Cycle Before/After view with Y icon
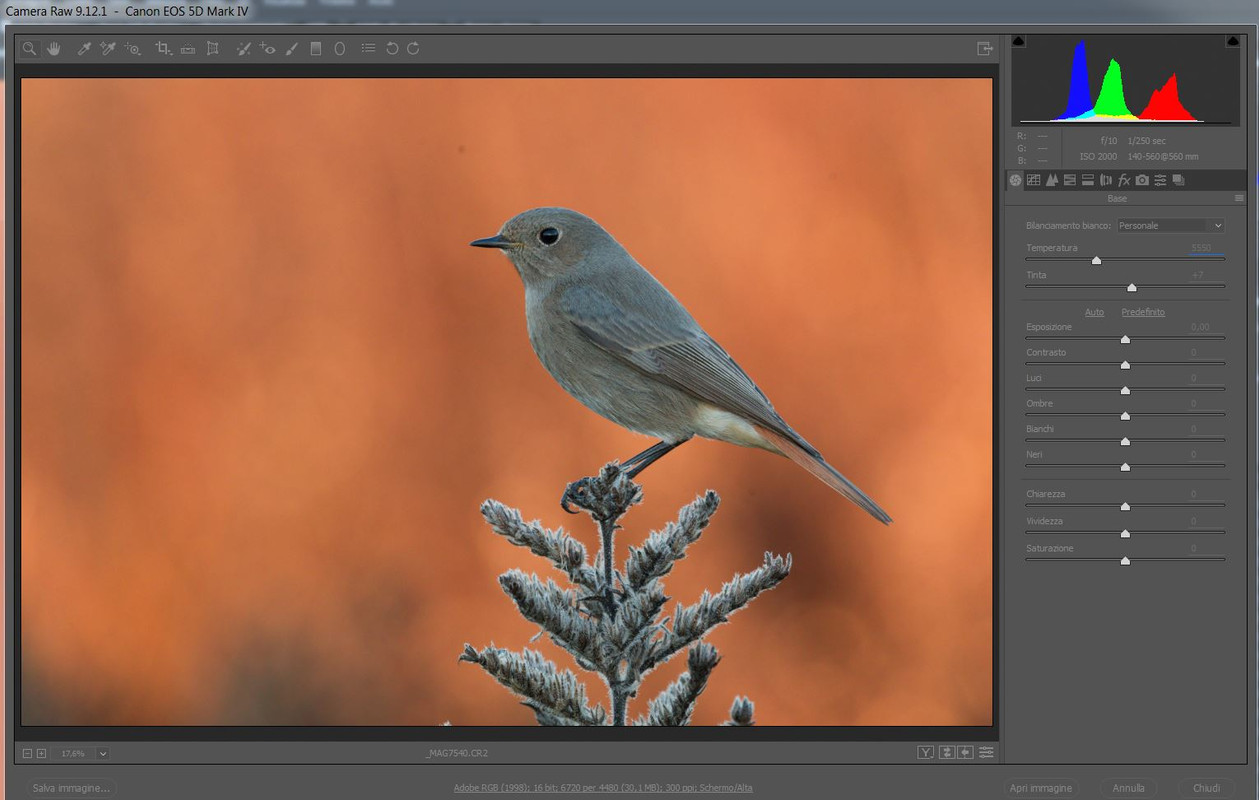 (x=926, y=752)
